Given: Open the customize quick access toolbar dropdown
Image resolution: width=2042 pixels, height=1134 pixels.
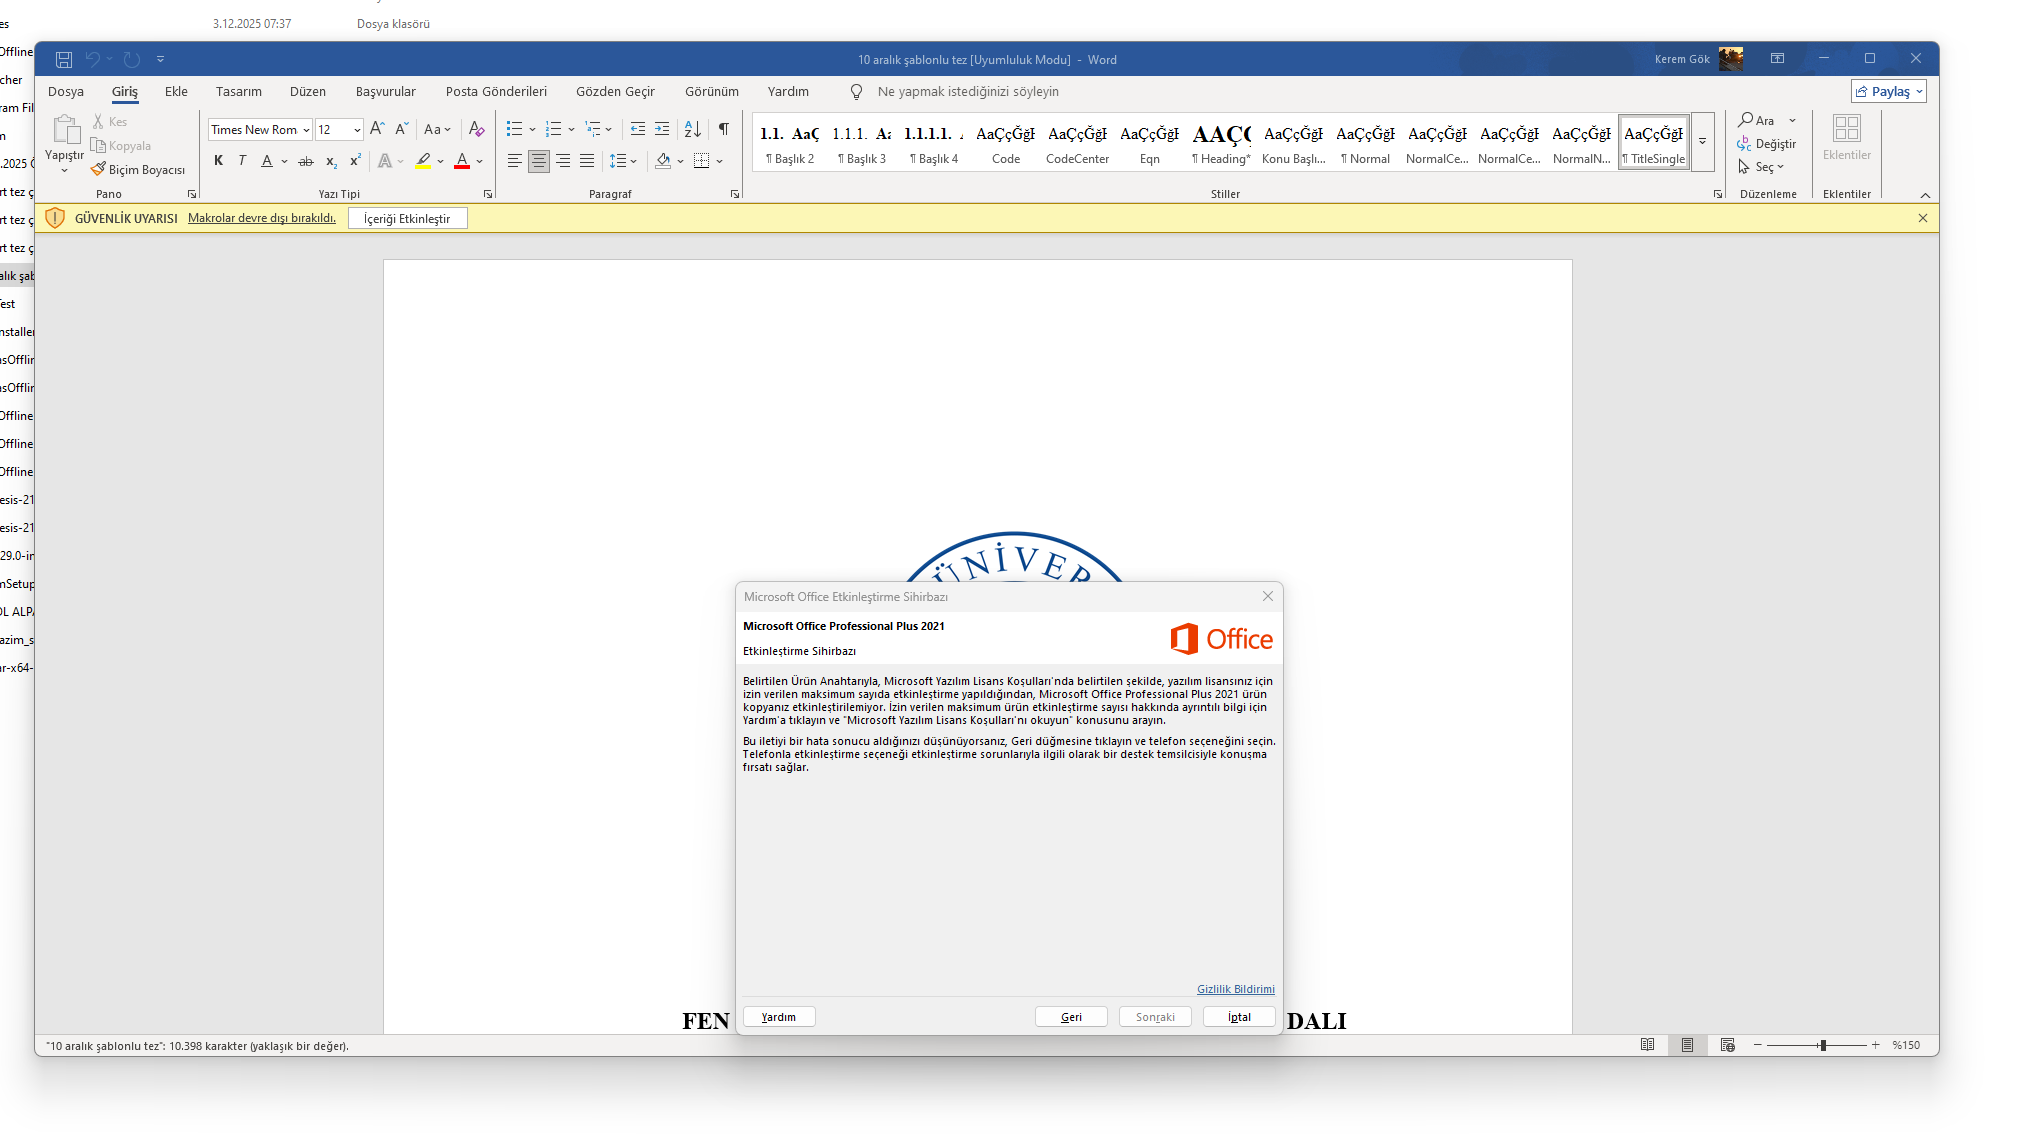Looking at the screenshot, I should (x=160, y=60).
